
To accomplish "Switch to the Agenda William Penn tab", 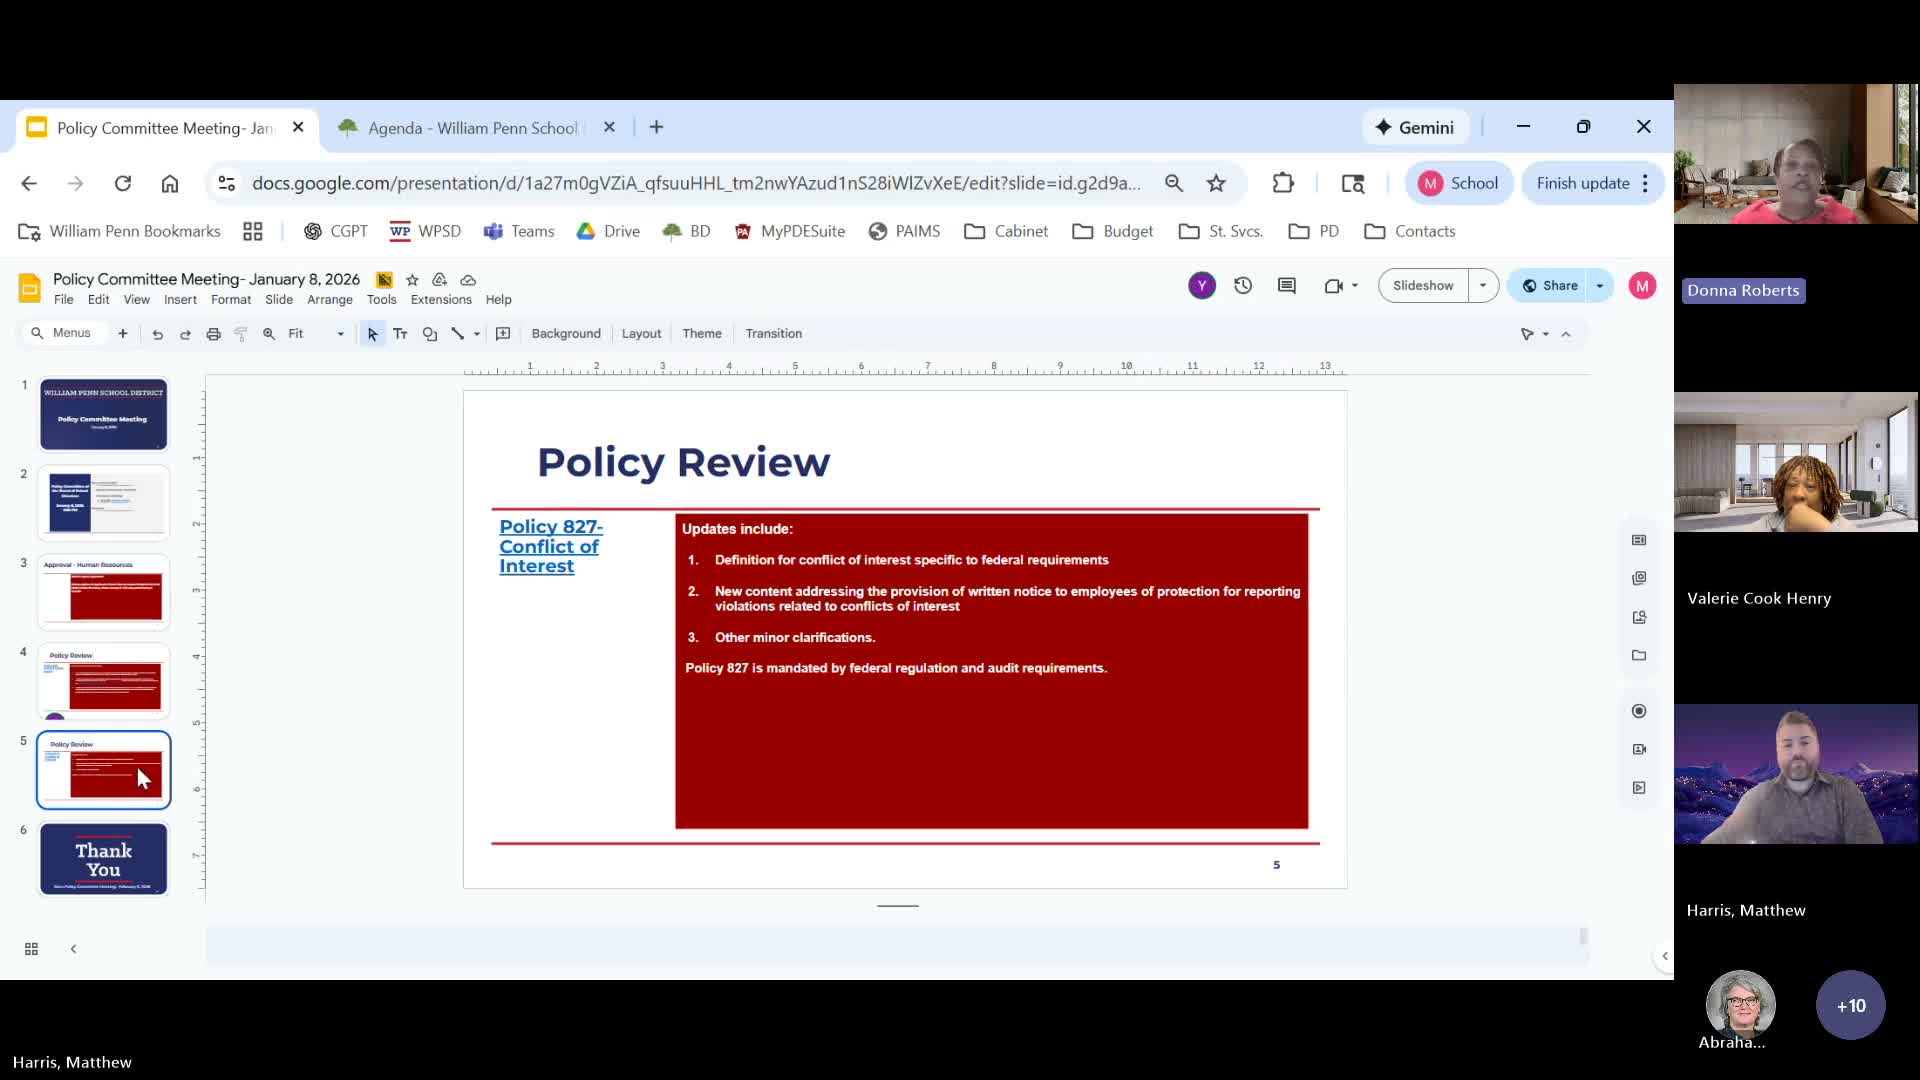I will click(x=472, y=128).
